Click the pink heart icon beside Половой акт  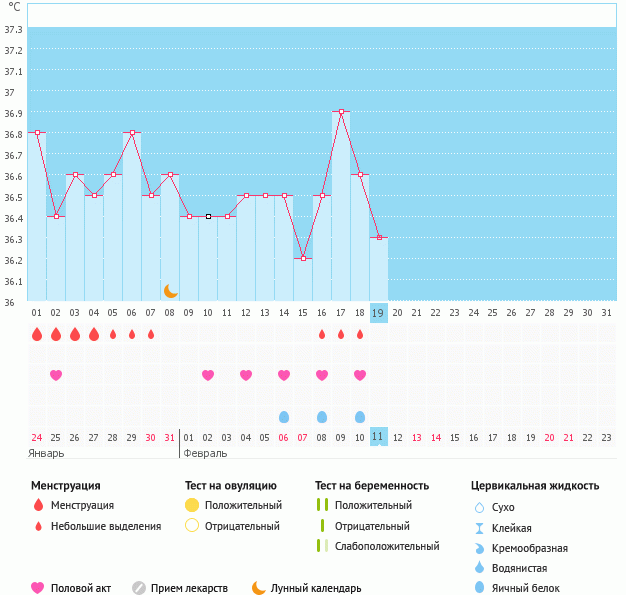coord(39,588)
